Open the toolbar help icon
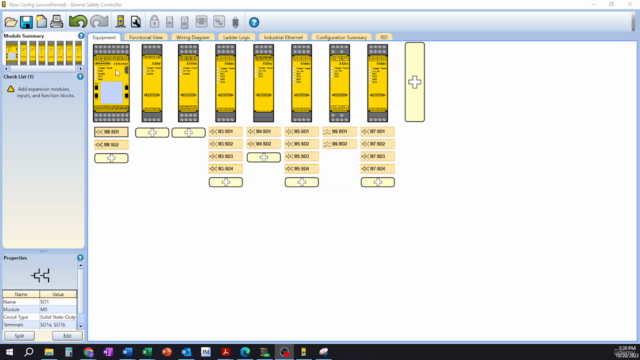This screenshot has width=640, height=360. pos(254,22)
